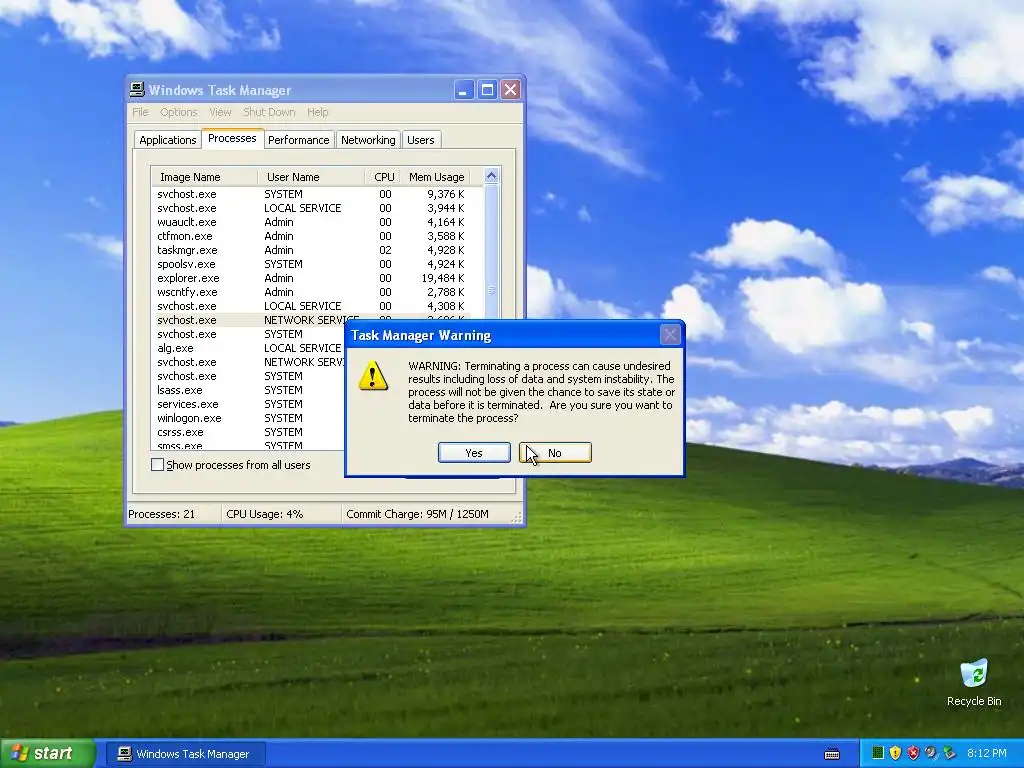Image resolution: width=1024 pixels, height=768 pixels.
Task: Select the ctfmon.exe process
Action: click(185, 236)
